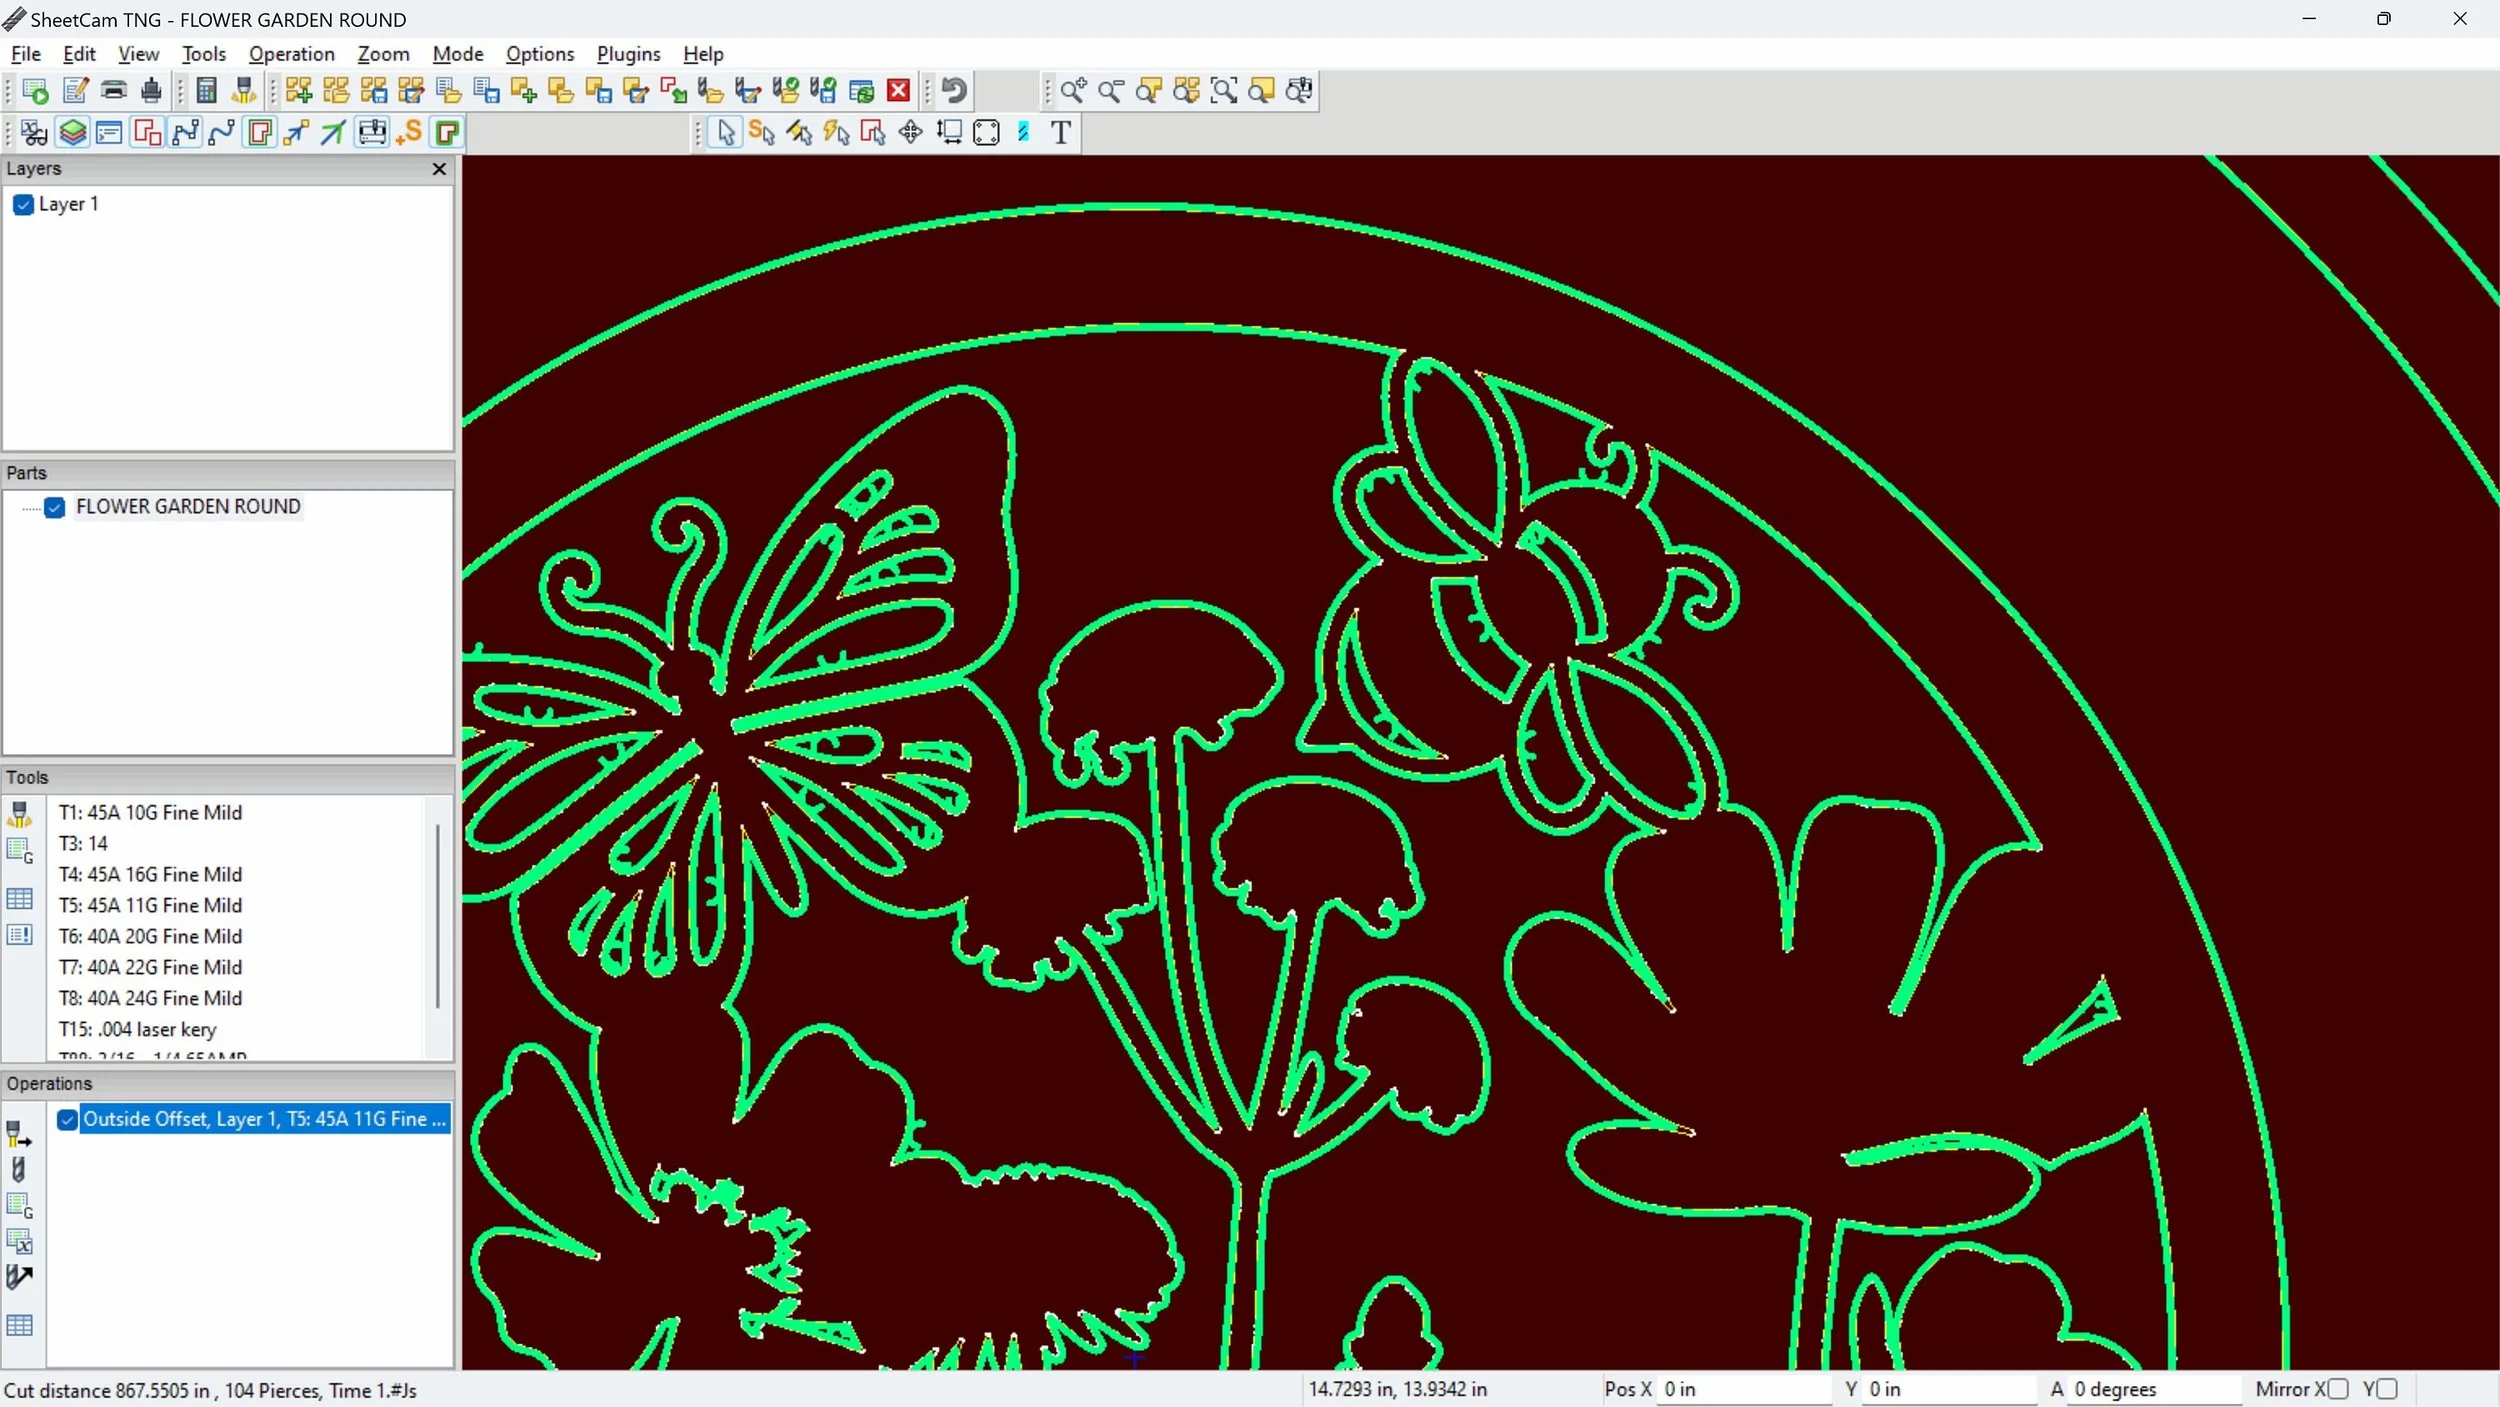The image size is (2500, 1407).
Task: Click the orange S with plus icon
Action: click(409, 132)
